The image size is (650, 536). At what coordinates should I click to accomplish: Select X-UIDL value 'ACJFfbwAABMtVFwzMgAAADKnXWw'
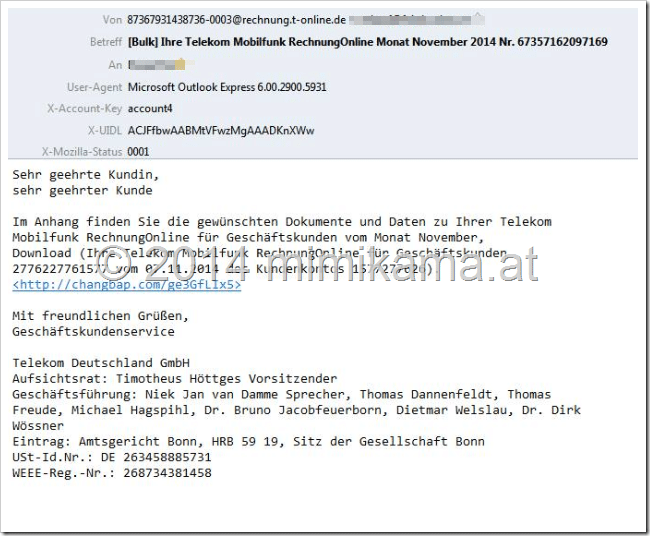point(221,131)
